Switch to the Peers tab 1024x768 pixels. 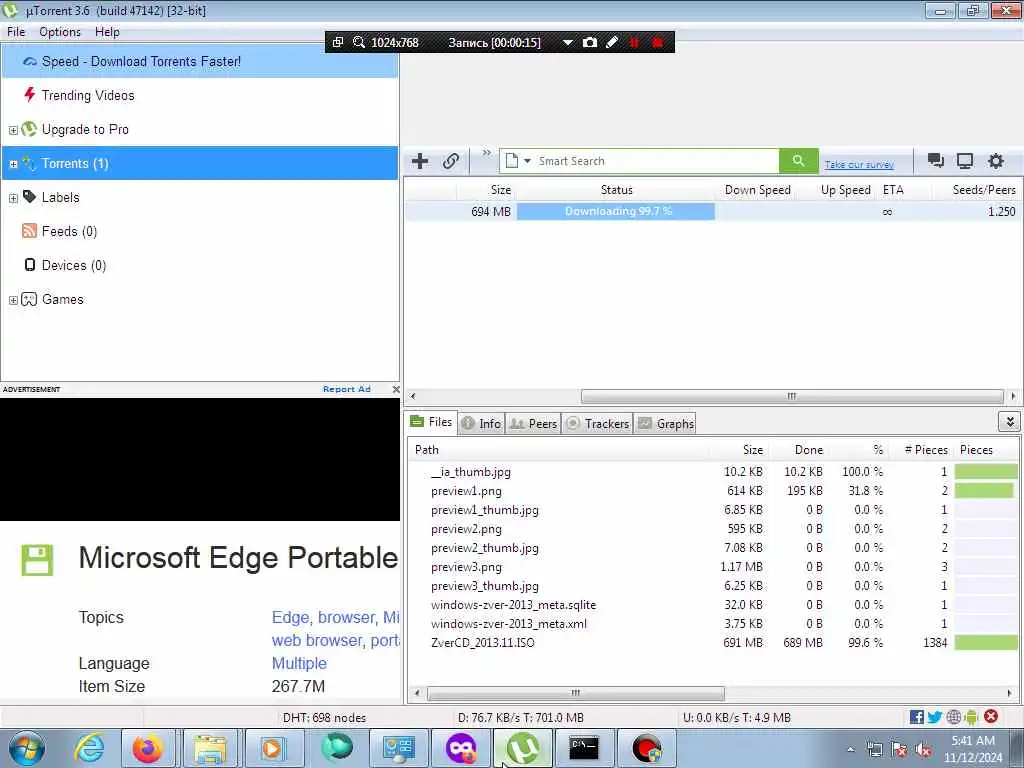point(533,423)
